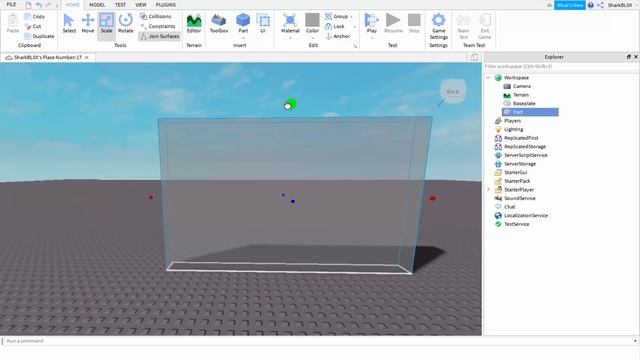Duplicate the selected part

(40, 36)
